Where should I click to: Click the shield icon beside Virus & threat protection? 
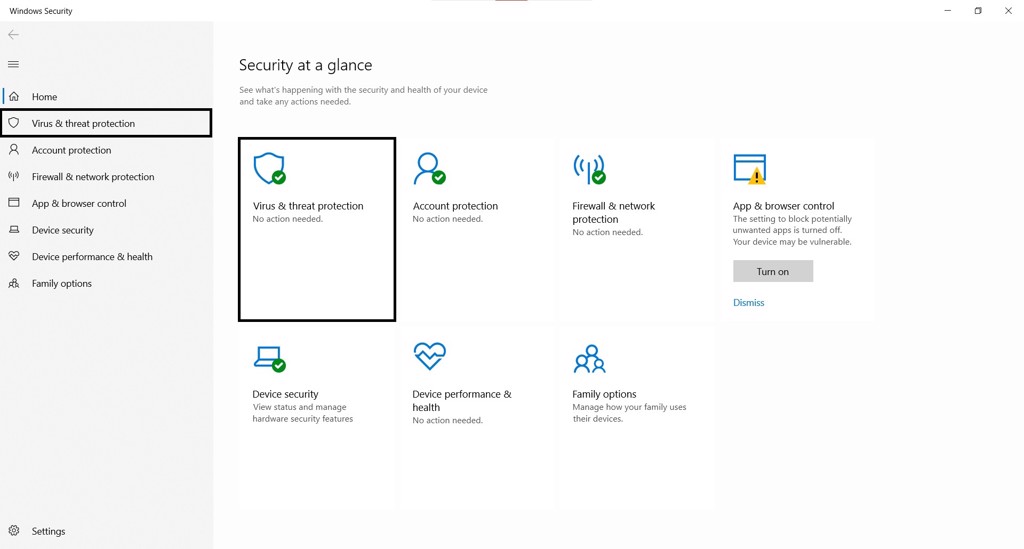coord(14,123)
